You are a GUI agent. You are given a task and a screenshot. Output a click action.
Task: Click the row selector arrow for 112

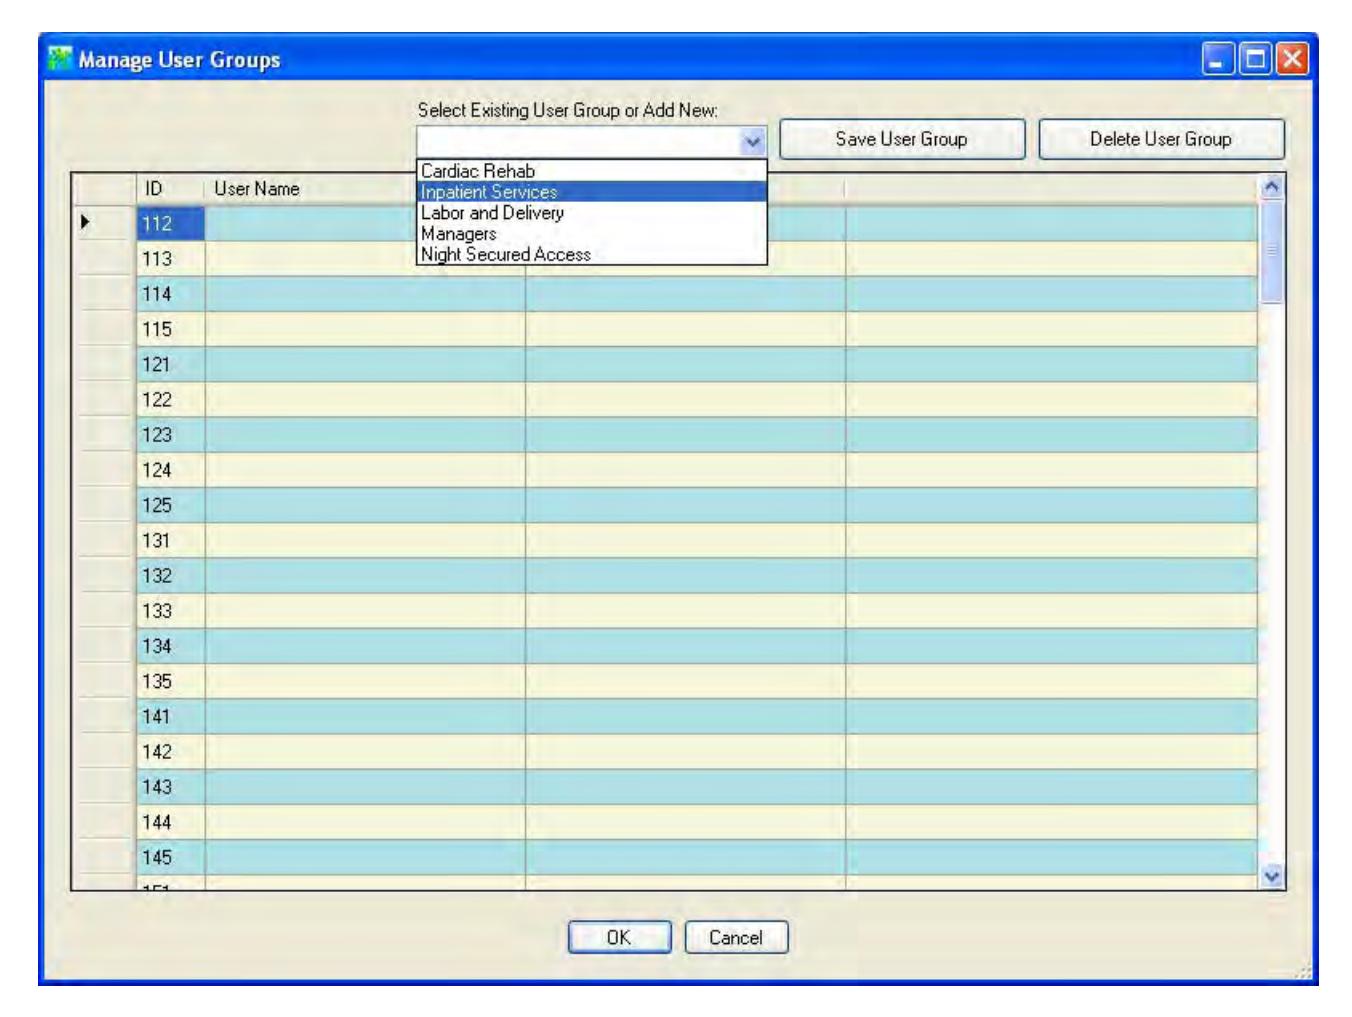coord(104,223)
